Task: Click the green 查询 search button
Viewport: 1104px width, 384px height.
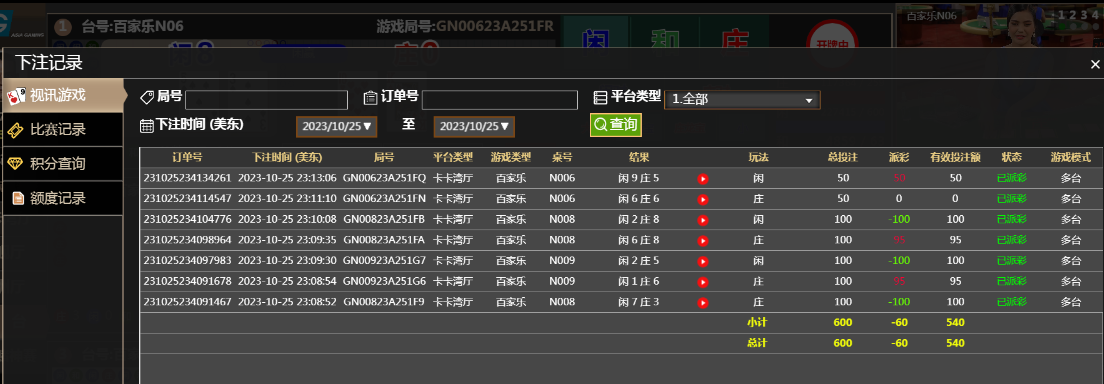Action: coord(616,125)
